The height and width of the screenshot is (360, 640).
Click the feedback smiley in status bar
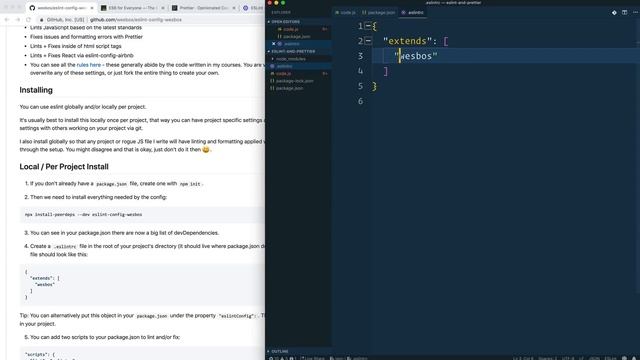pos(624,358)
